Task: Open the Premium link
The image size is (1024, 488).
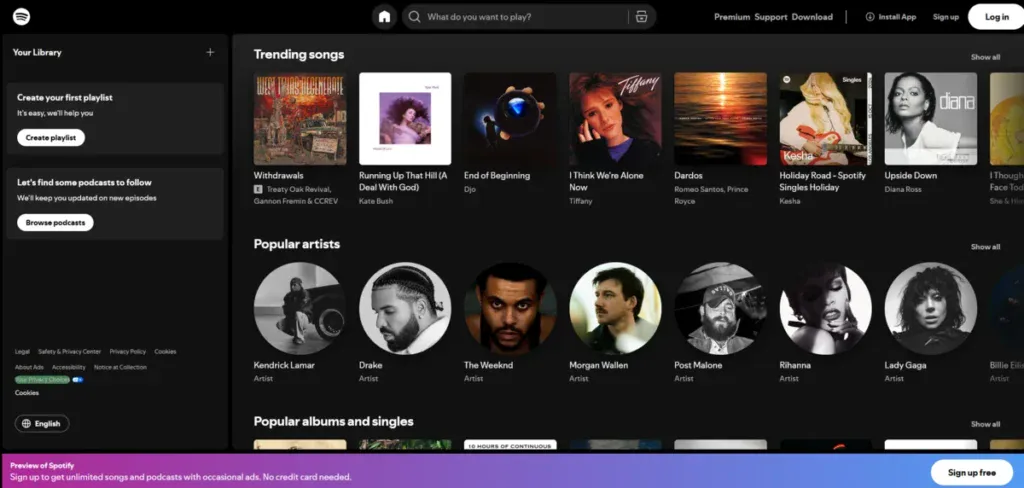Action: (x=731, y=17)
